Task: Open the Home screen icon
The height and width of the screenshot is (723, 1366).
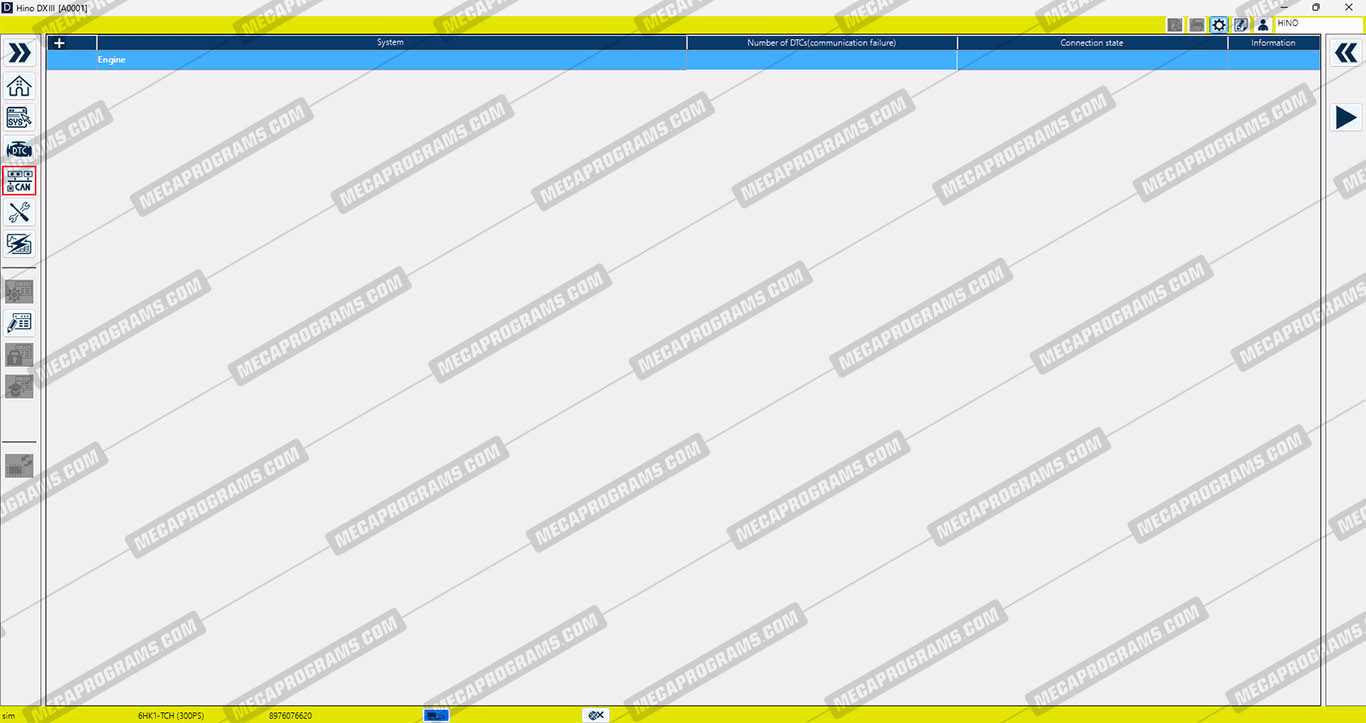Action: (19, 86)
